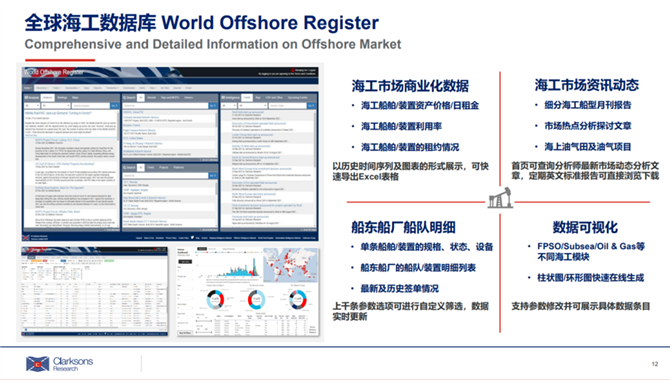The width and height of the screenshot is (670, 380).
Task: Click the Analysis panel header icon
Action: [26, 97]
